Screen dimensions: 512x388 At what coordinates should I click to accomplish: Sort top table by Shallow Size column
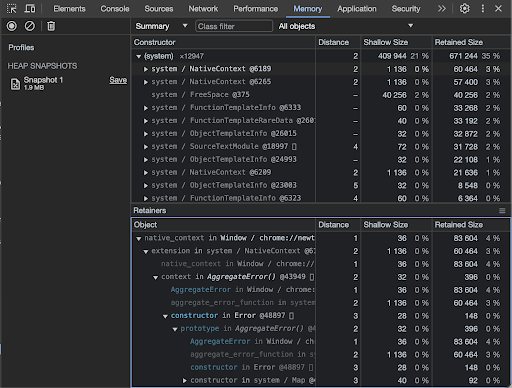coord(396,42)
